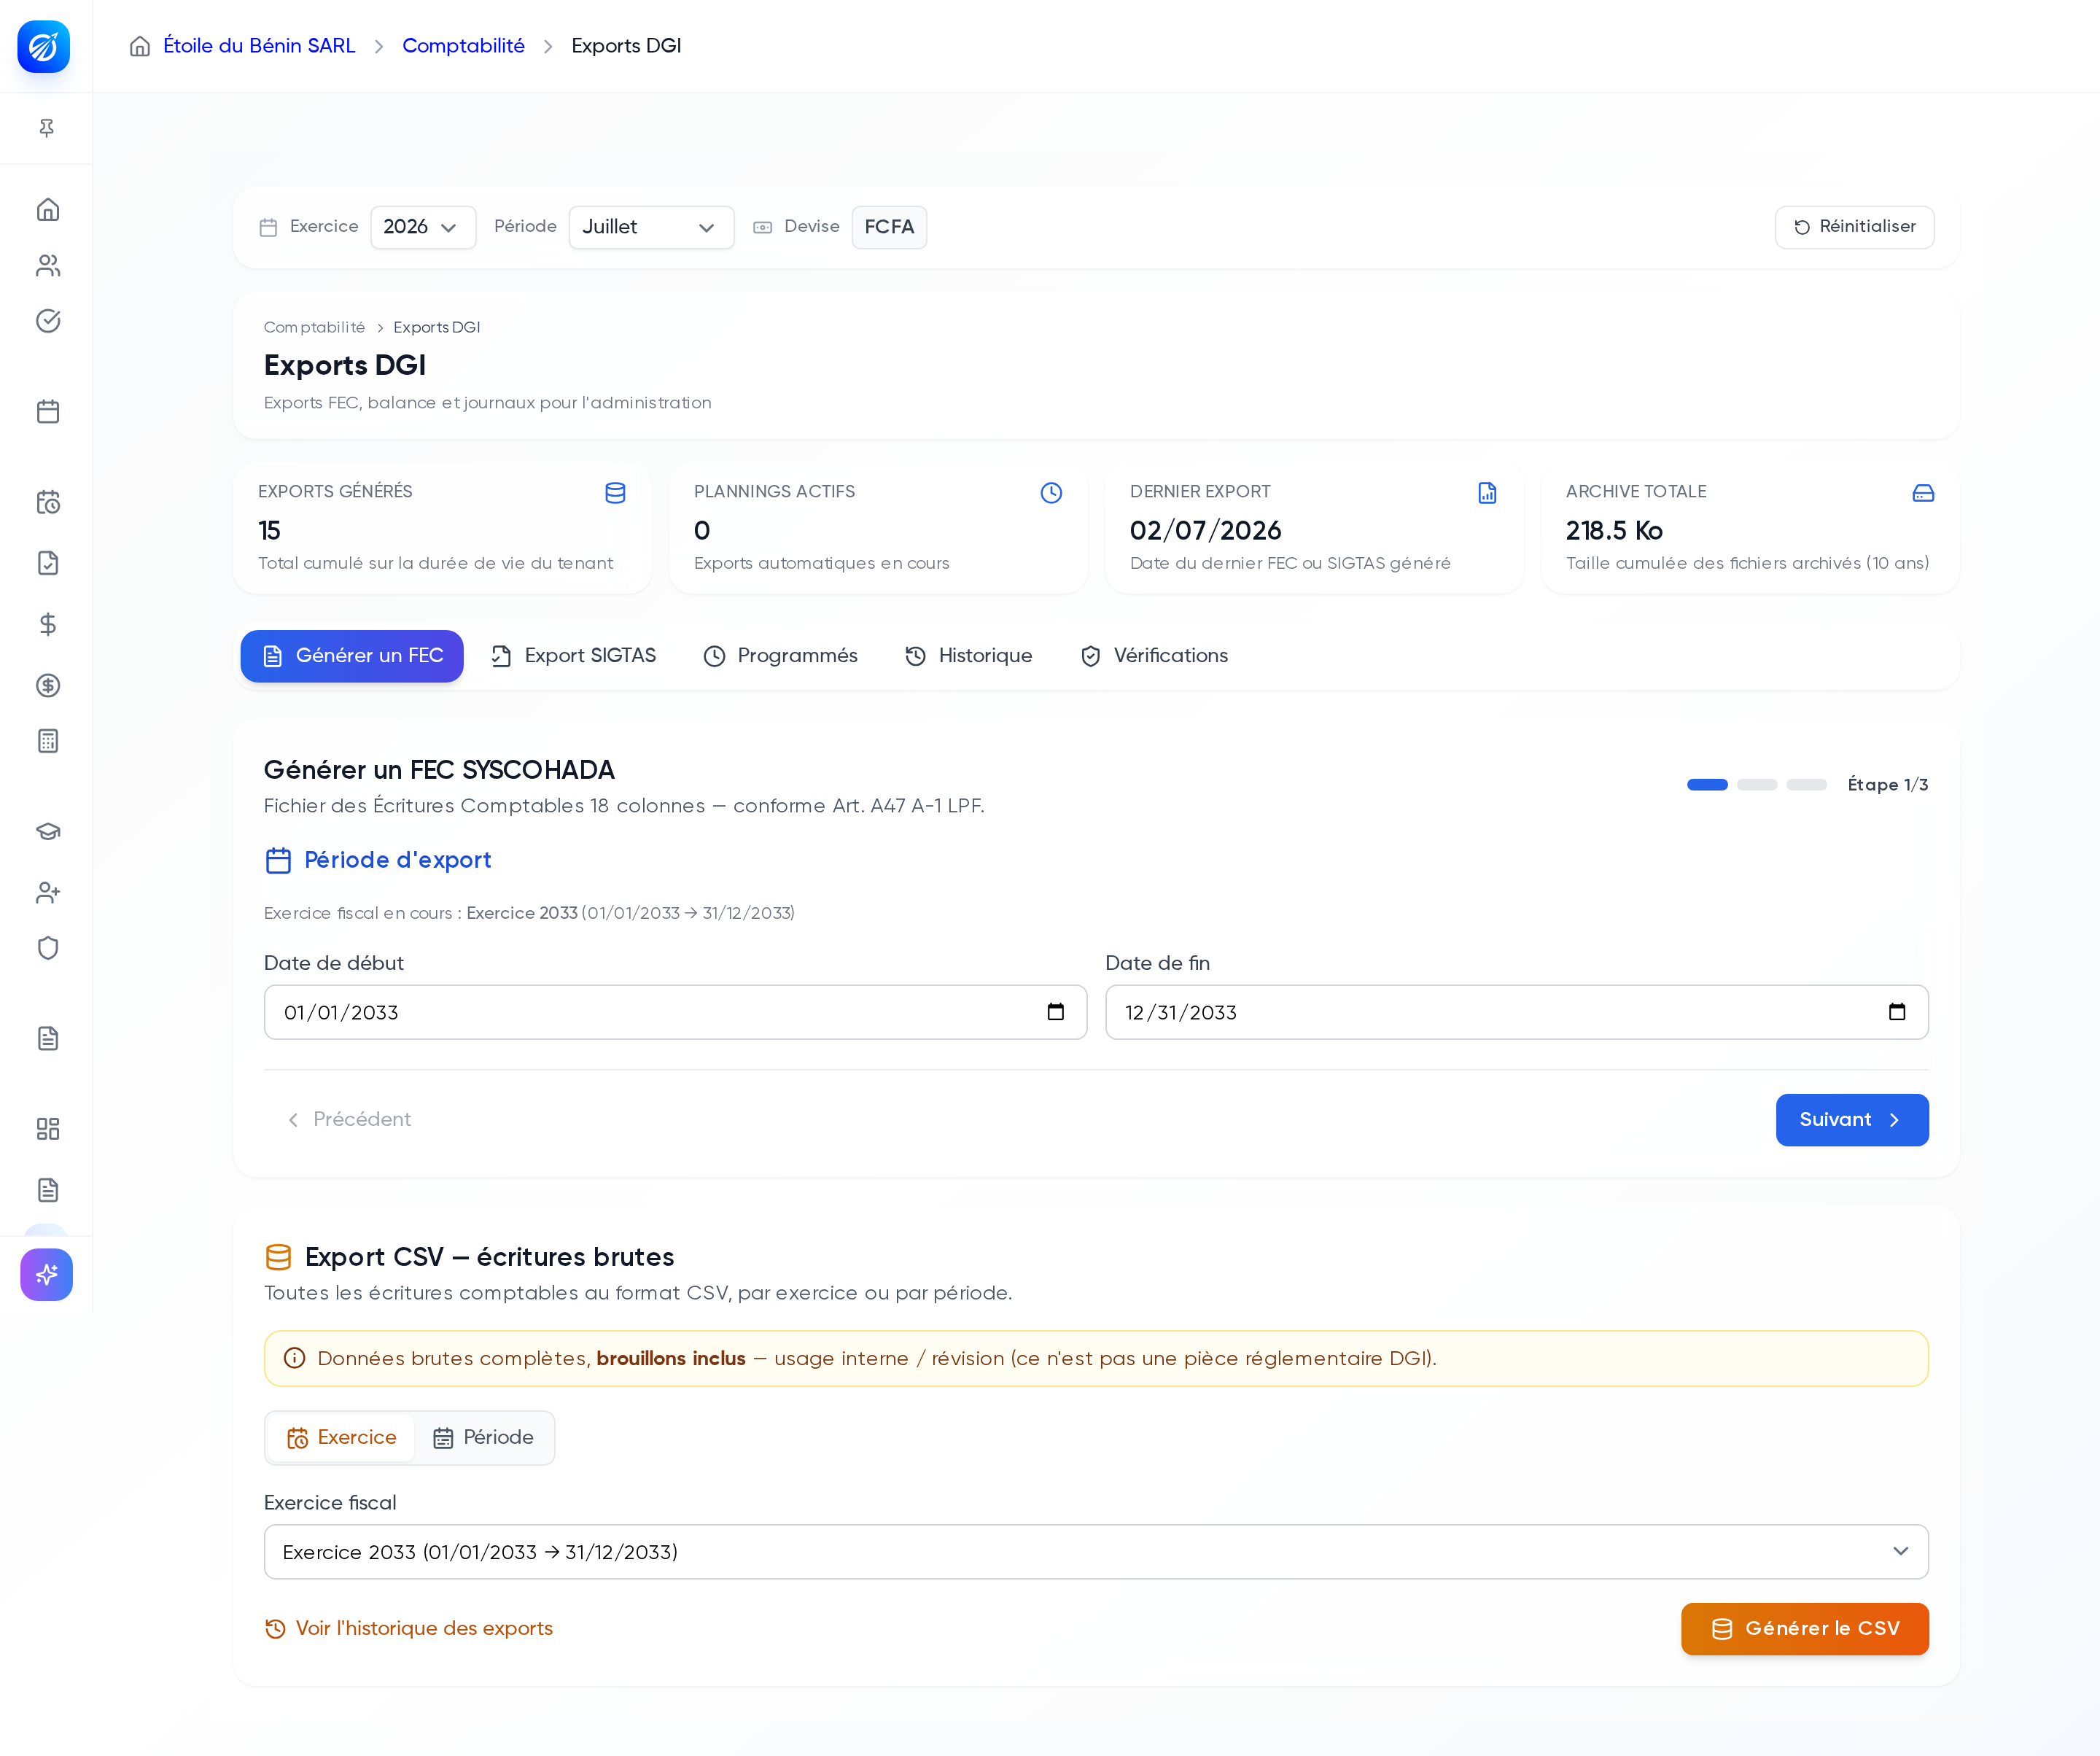2100x1756 pixels.
Task: Click the third step progress indicator
Action: (x=1807, y=785)
